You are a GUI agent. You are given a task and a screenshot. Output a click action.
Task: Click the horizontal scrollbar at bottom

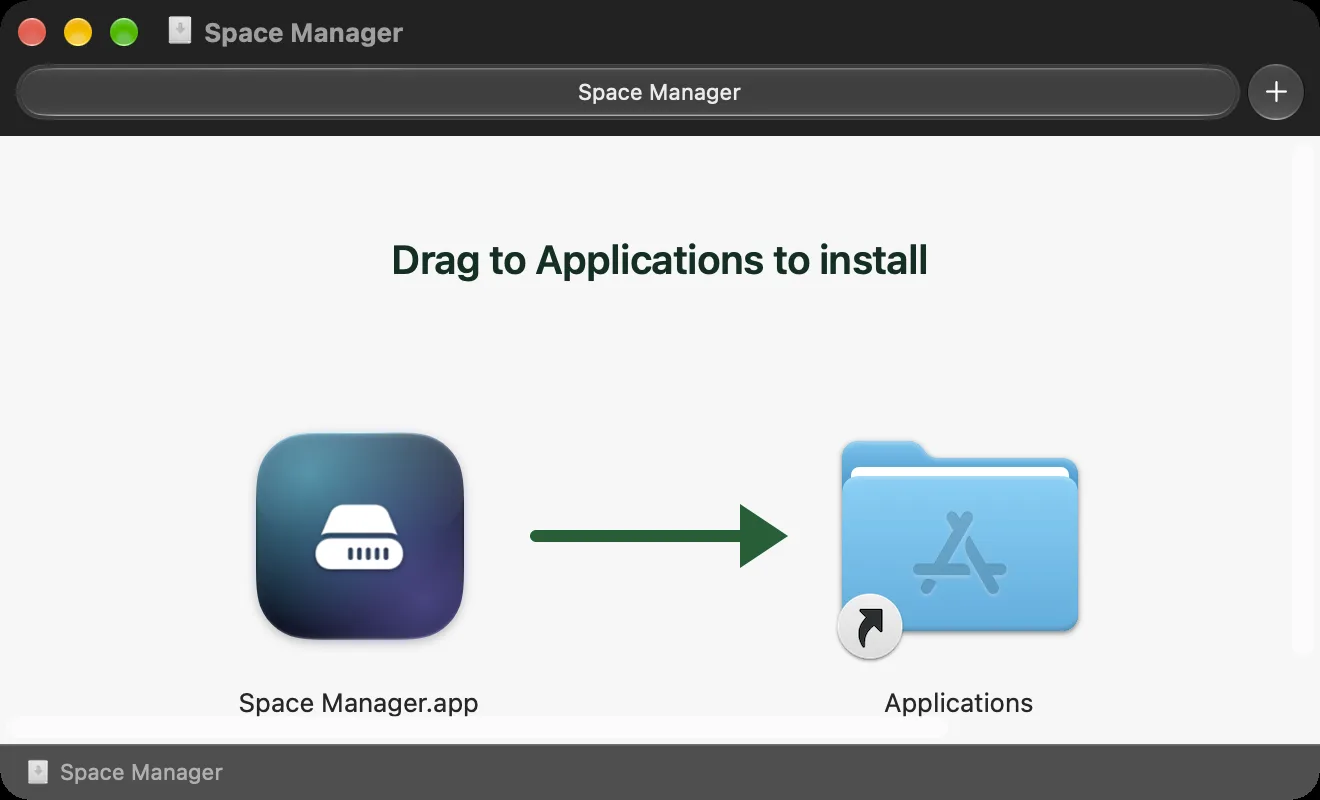(x=478, y=727)
